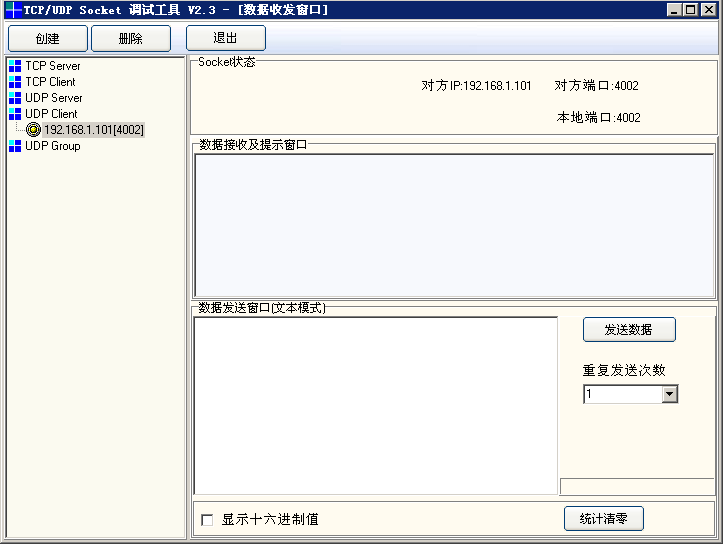The width and height of the screenshot is (723, 544).
Task: Click the UDP Server node icon
Action: tap(15, 98)
